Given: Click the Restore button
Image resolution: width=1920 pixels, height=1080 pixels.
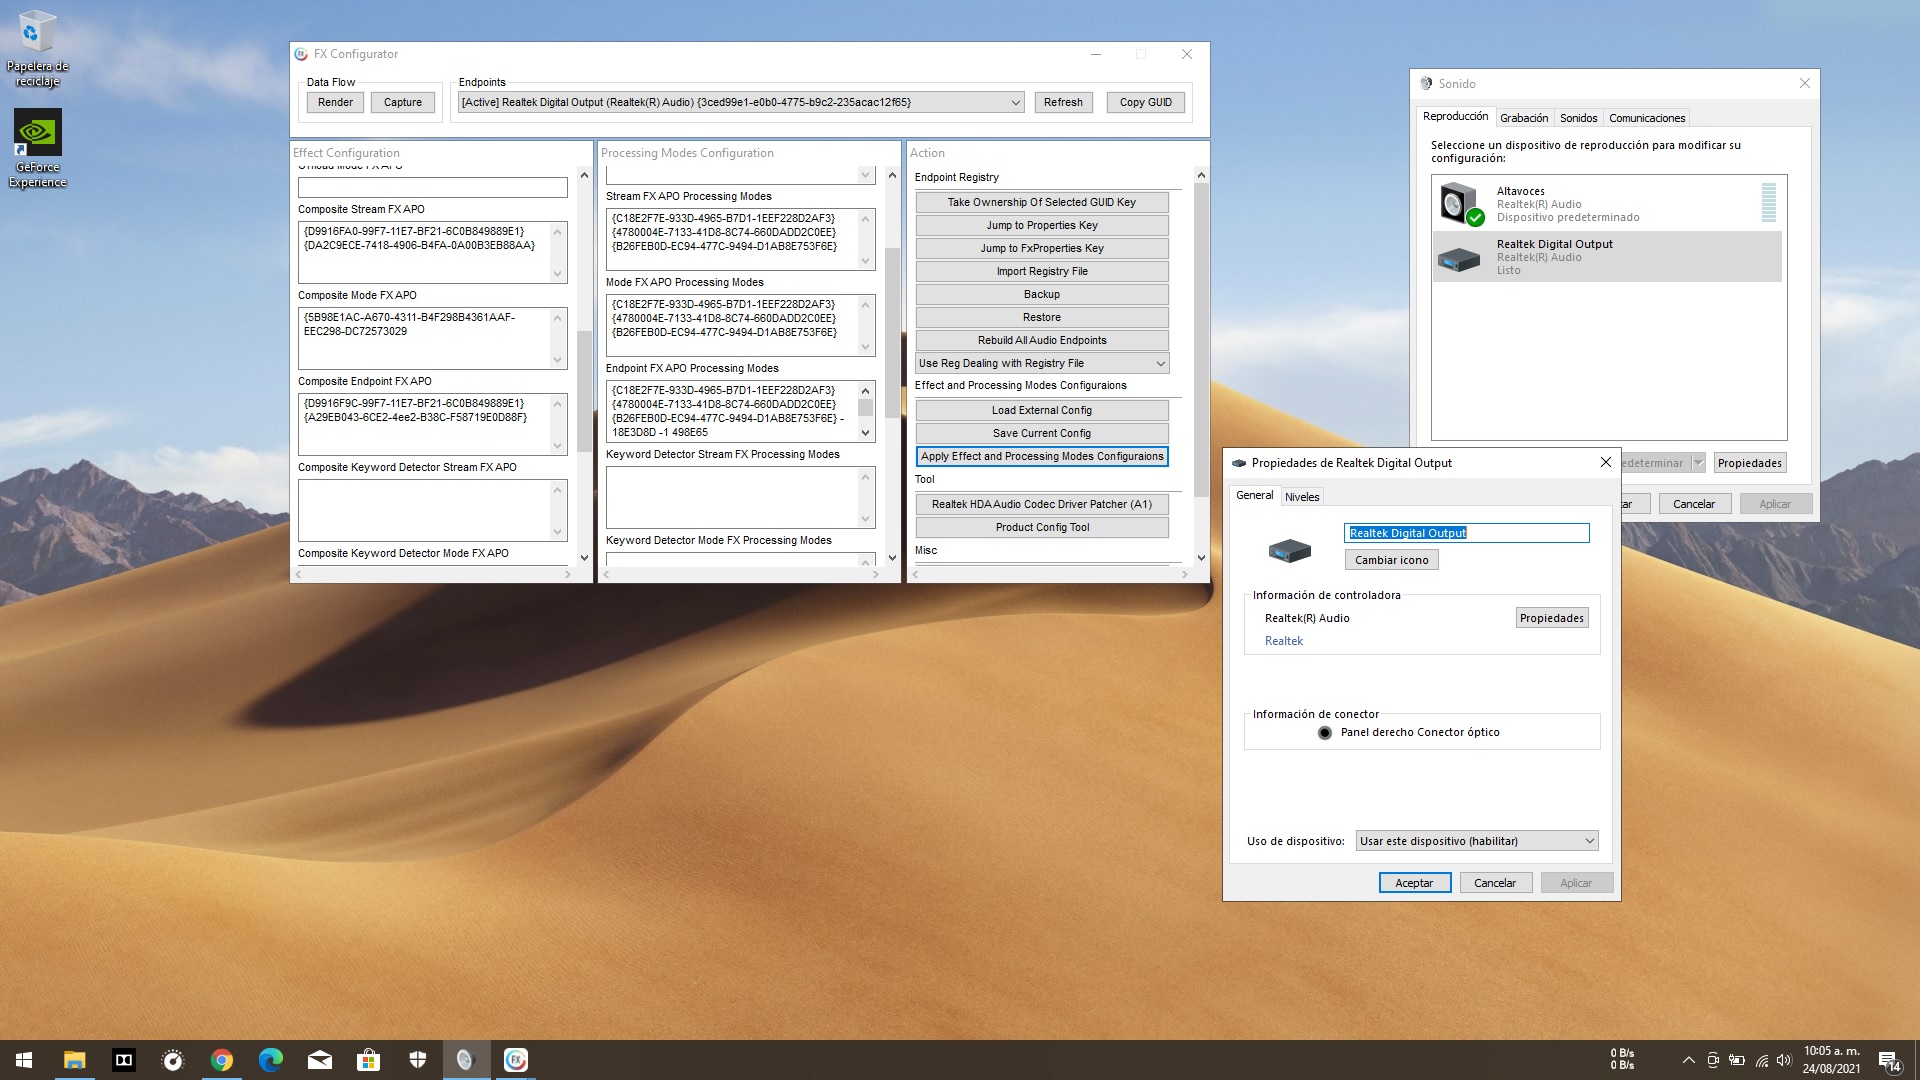Looking at the screenshot, I should click(1042, 317).
